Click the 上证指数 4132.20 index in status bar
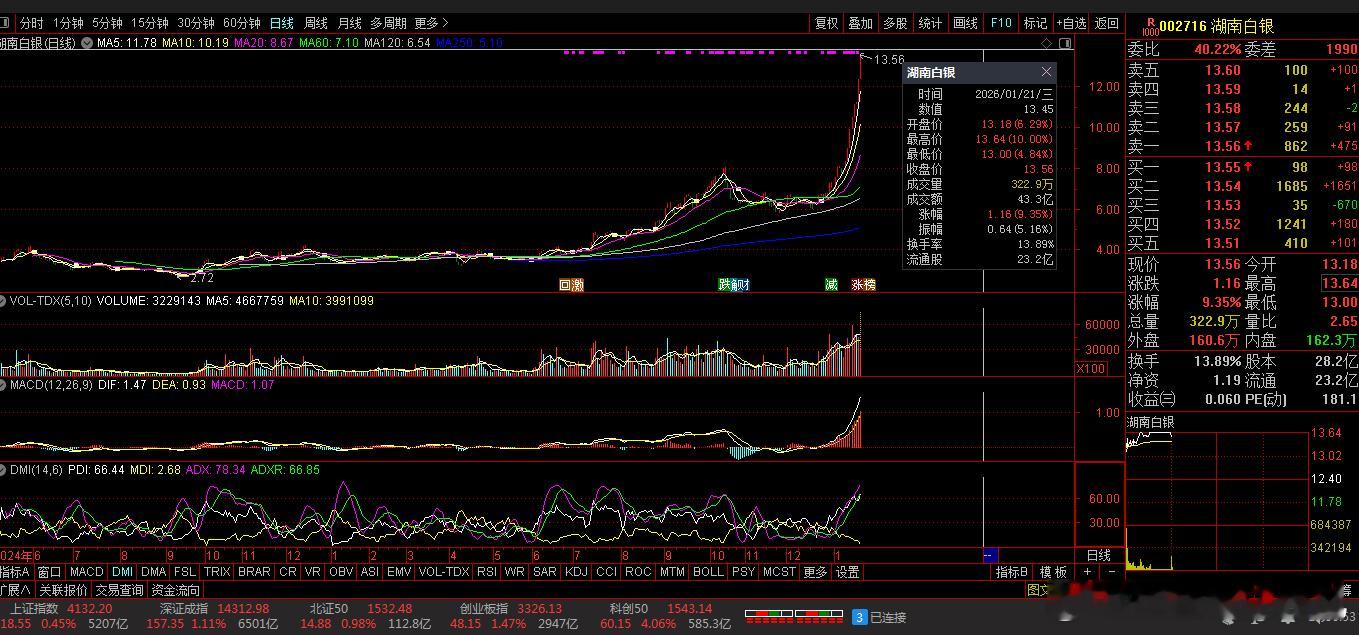This screenshot has height=635, width=1359. (x=61, y=608)
